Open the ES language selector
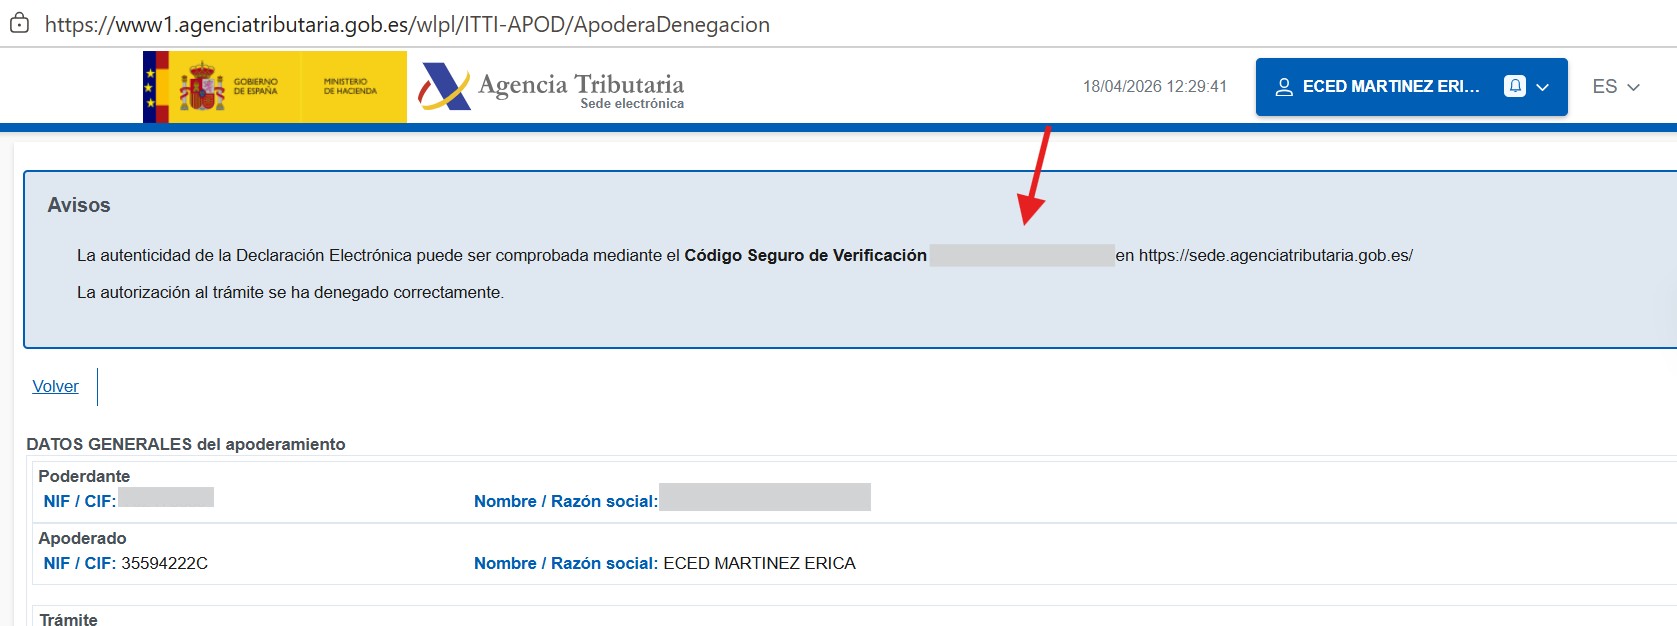 coord(1604,87)
